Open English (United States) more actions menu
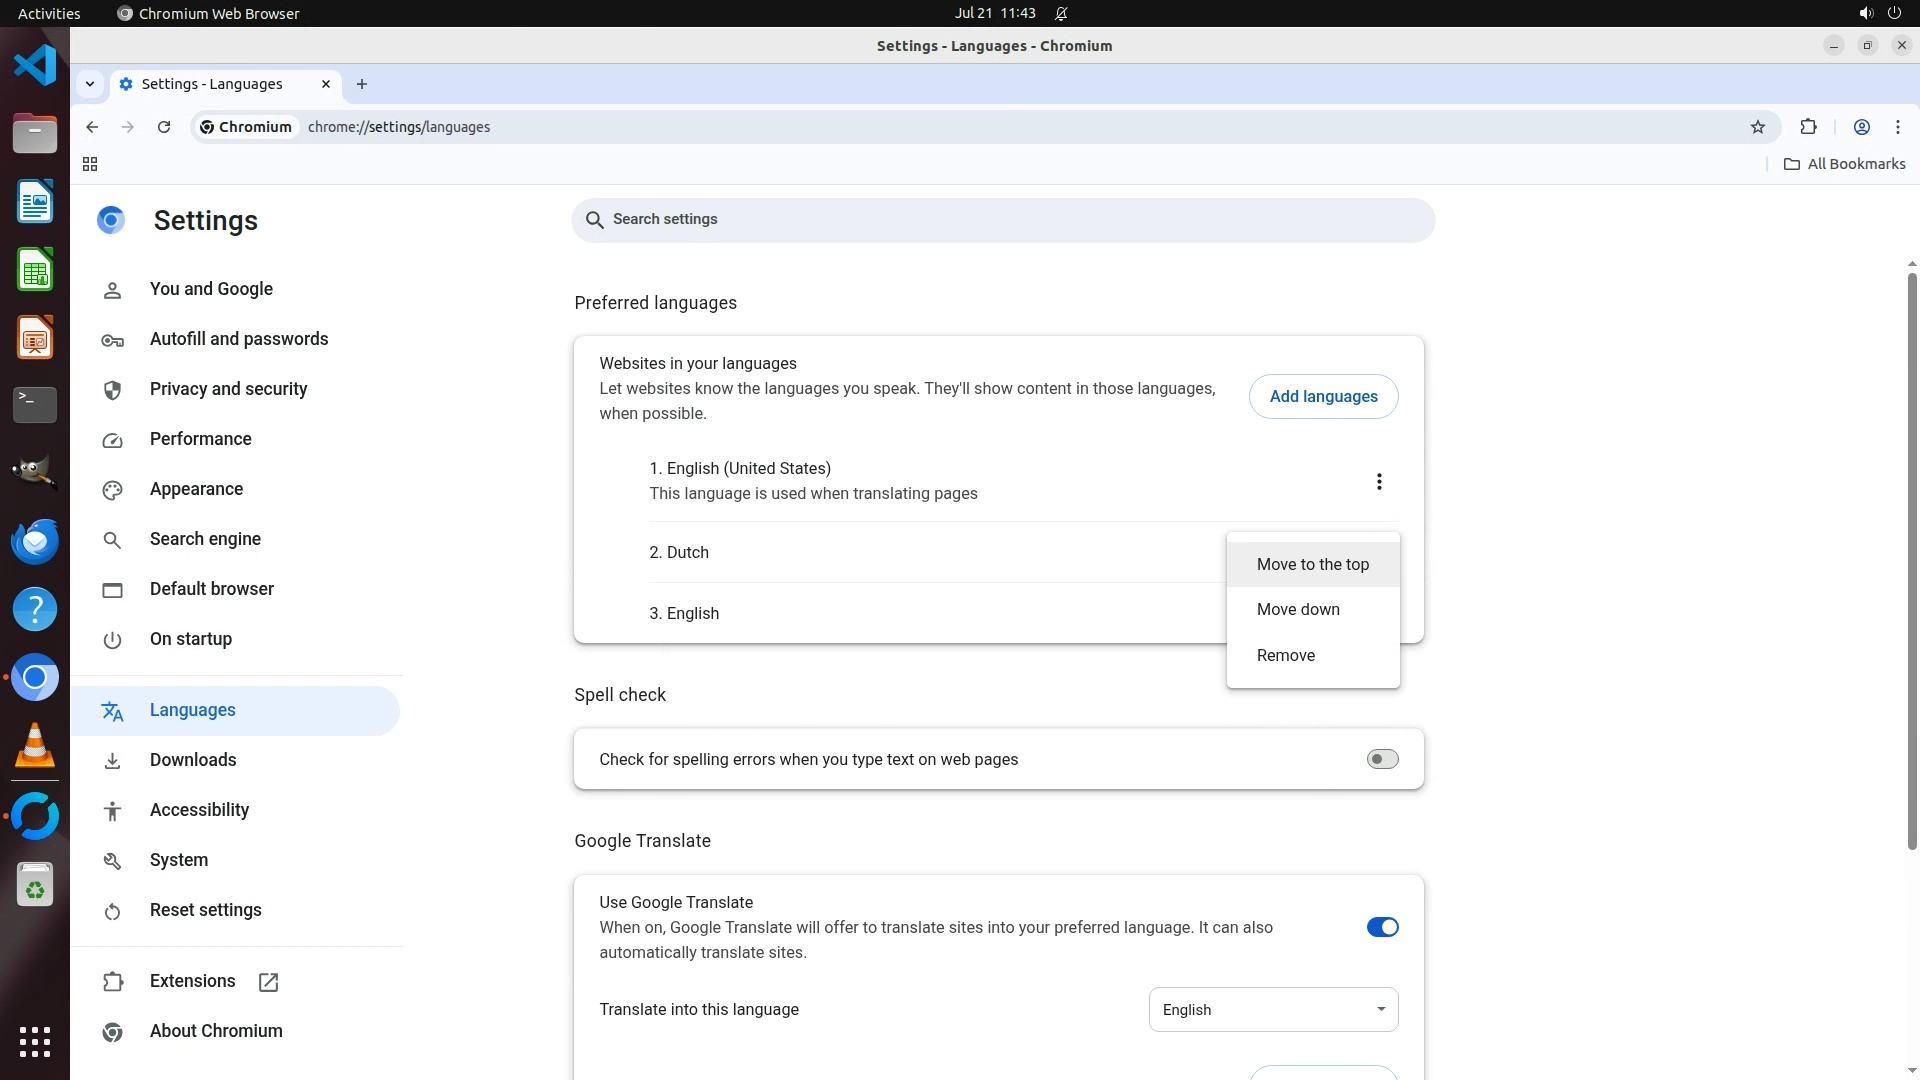The width and height of the screenshot is (1920, 1080). [x=1378, y=482]
